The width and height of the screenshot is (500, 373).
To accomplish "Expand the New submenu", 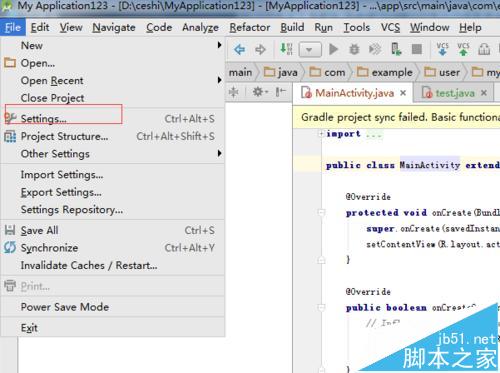I will coord(113,45).
